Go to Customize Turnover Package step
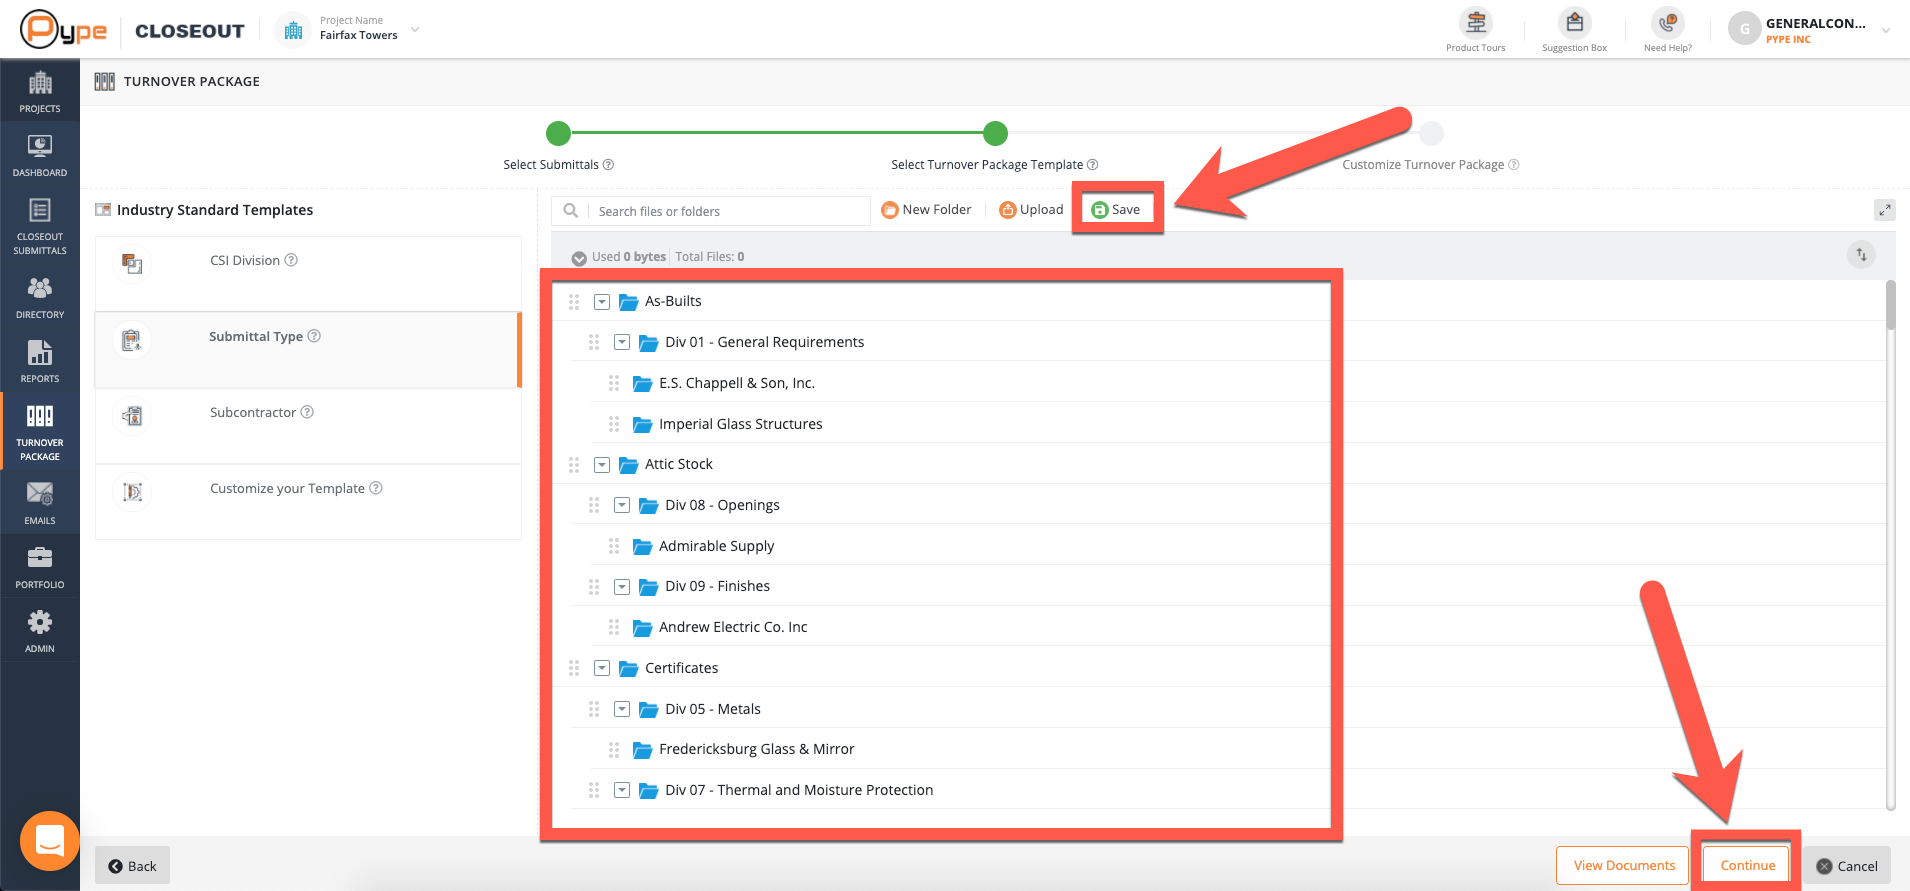The height and width of the screenshot is (891, 1910). 1431,133
